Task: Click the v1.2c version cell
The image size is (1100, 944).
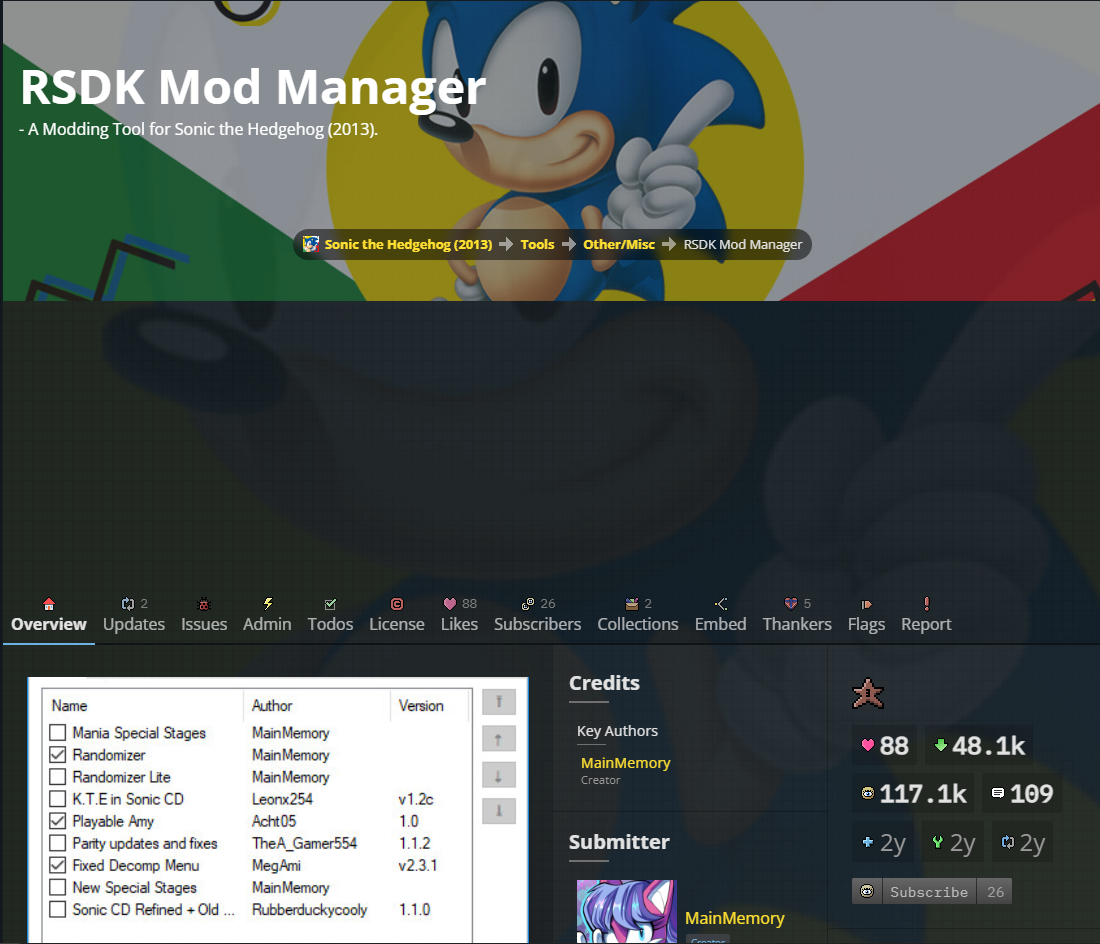Action: (416, 799)
